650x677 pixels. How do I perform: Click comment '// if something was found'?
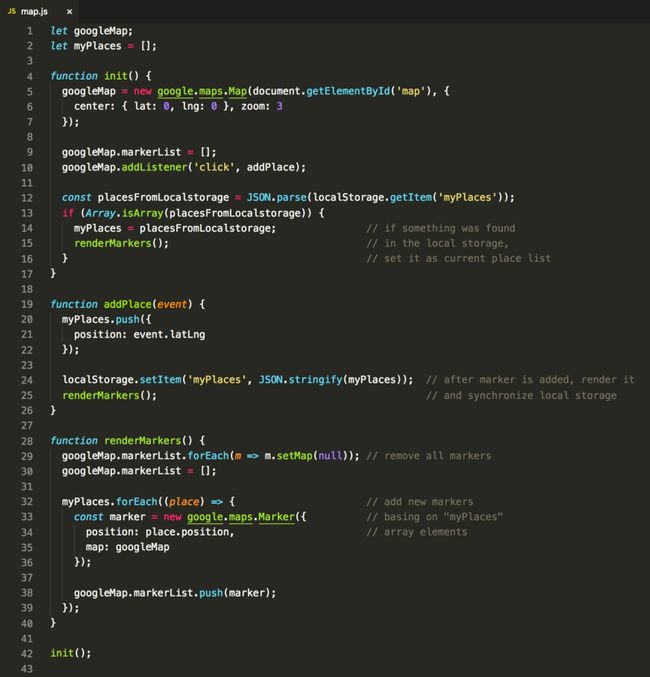(441, 228)
